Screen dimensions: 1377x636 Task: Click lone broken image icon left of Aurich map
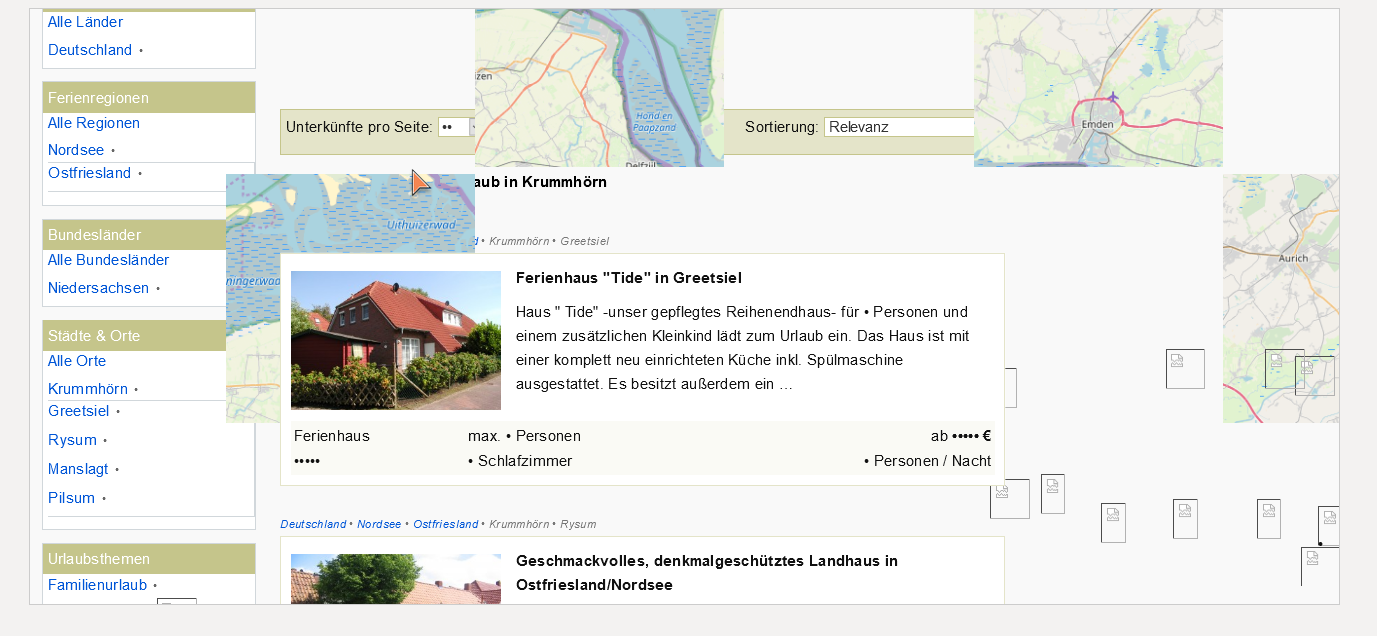[x=1185, y=368]
